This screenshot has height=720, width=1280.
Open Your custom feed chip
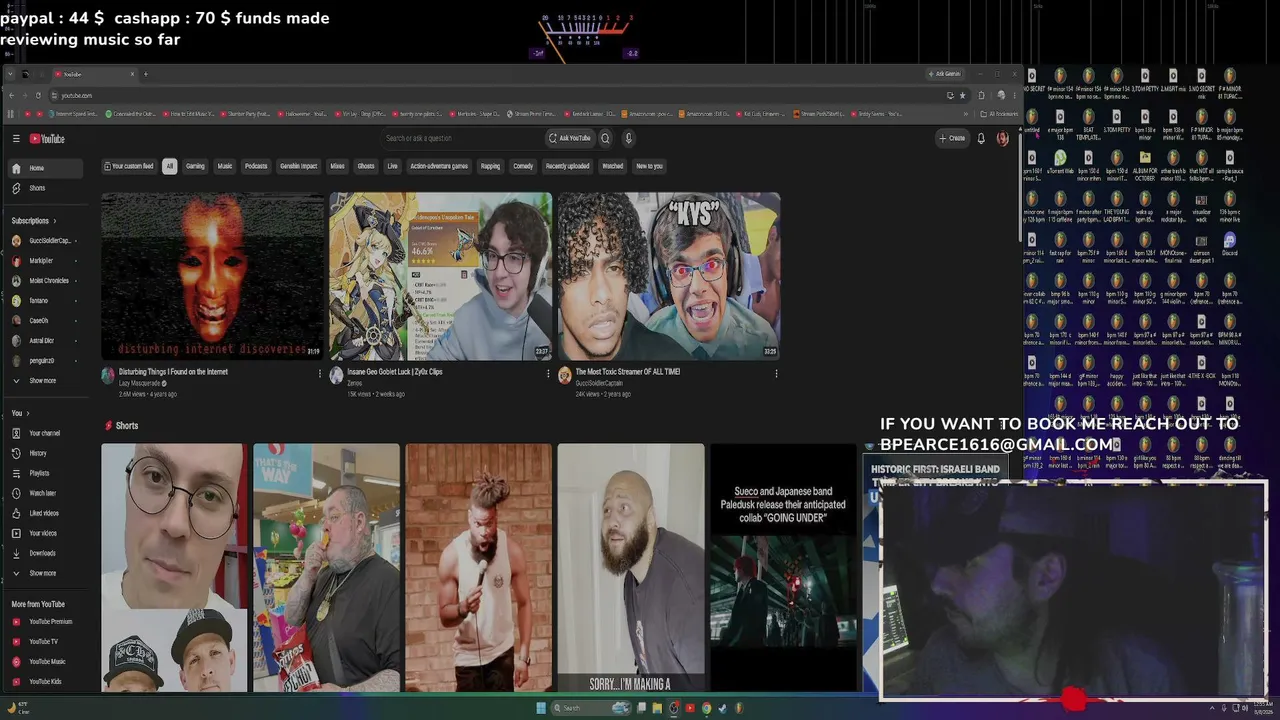point(129,166)
